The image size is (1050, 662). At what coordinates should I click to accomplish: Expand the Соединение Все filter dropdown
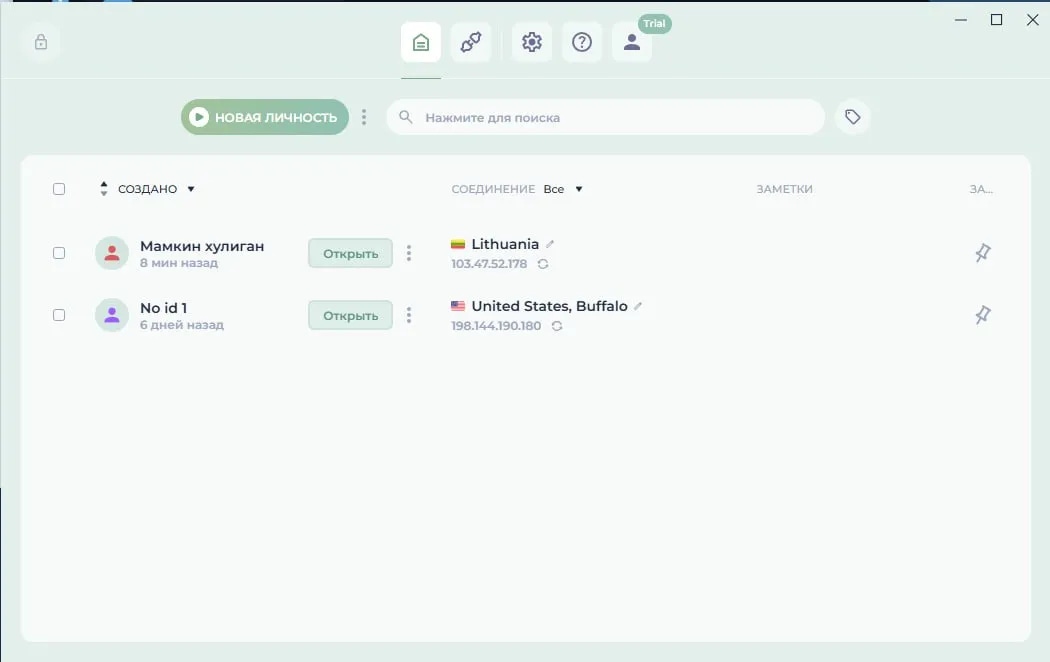pyautogui.click(x=579, y=189)
